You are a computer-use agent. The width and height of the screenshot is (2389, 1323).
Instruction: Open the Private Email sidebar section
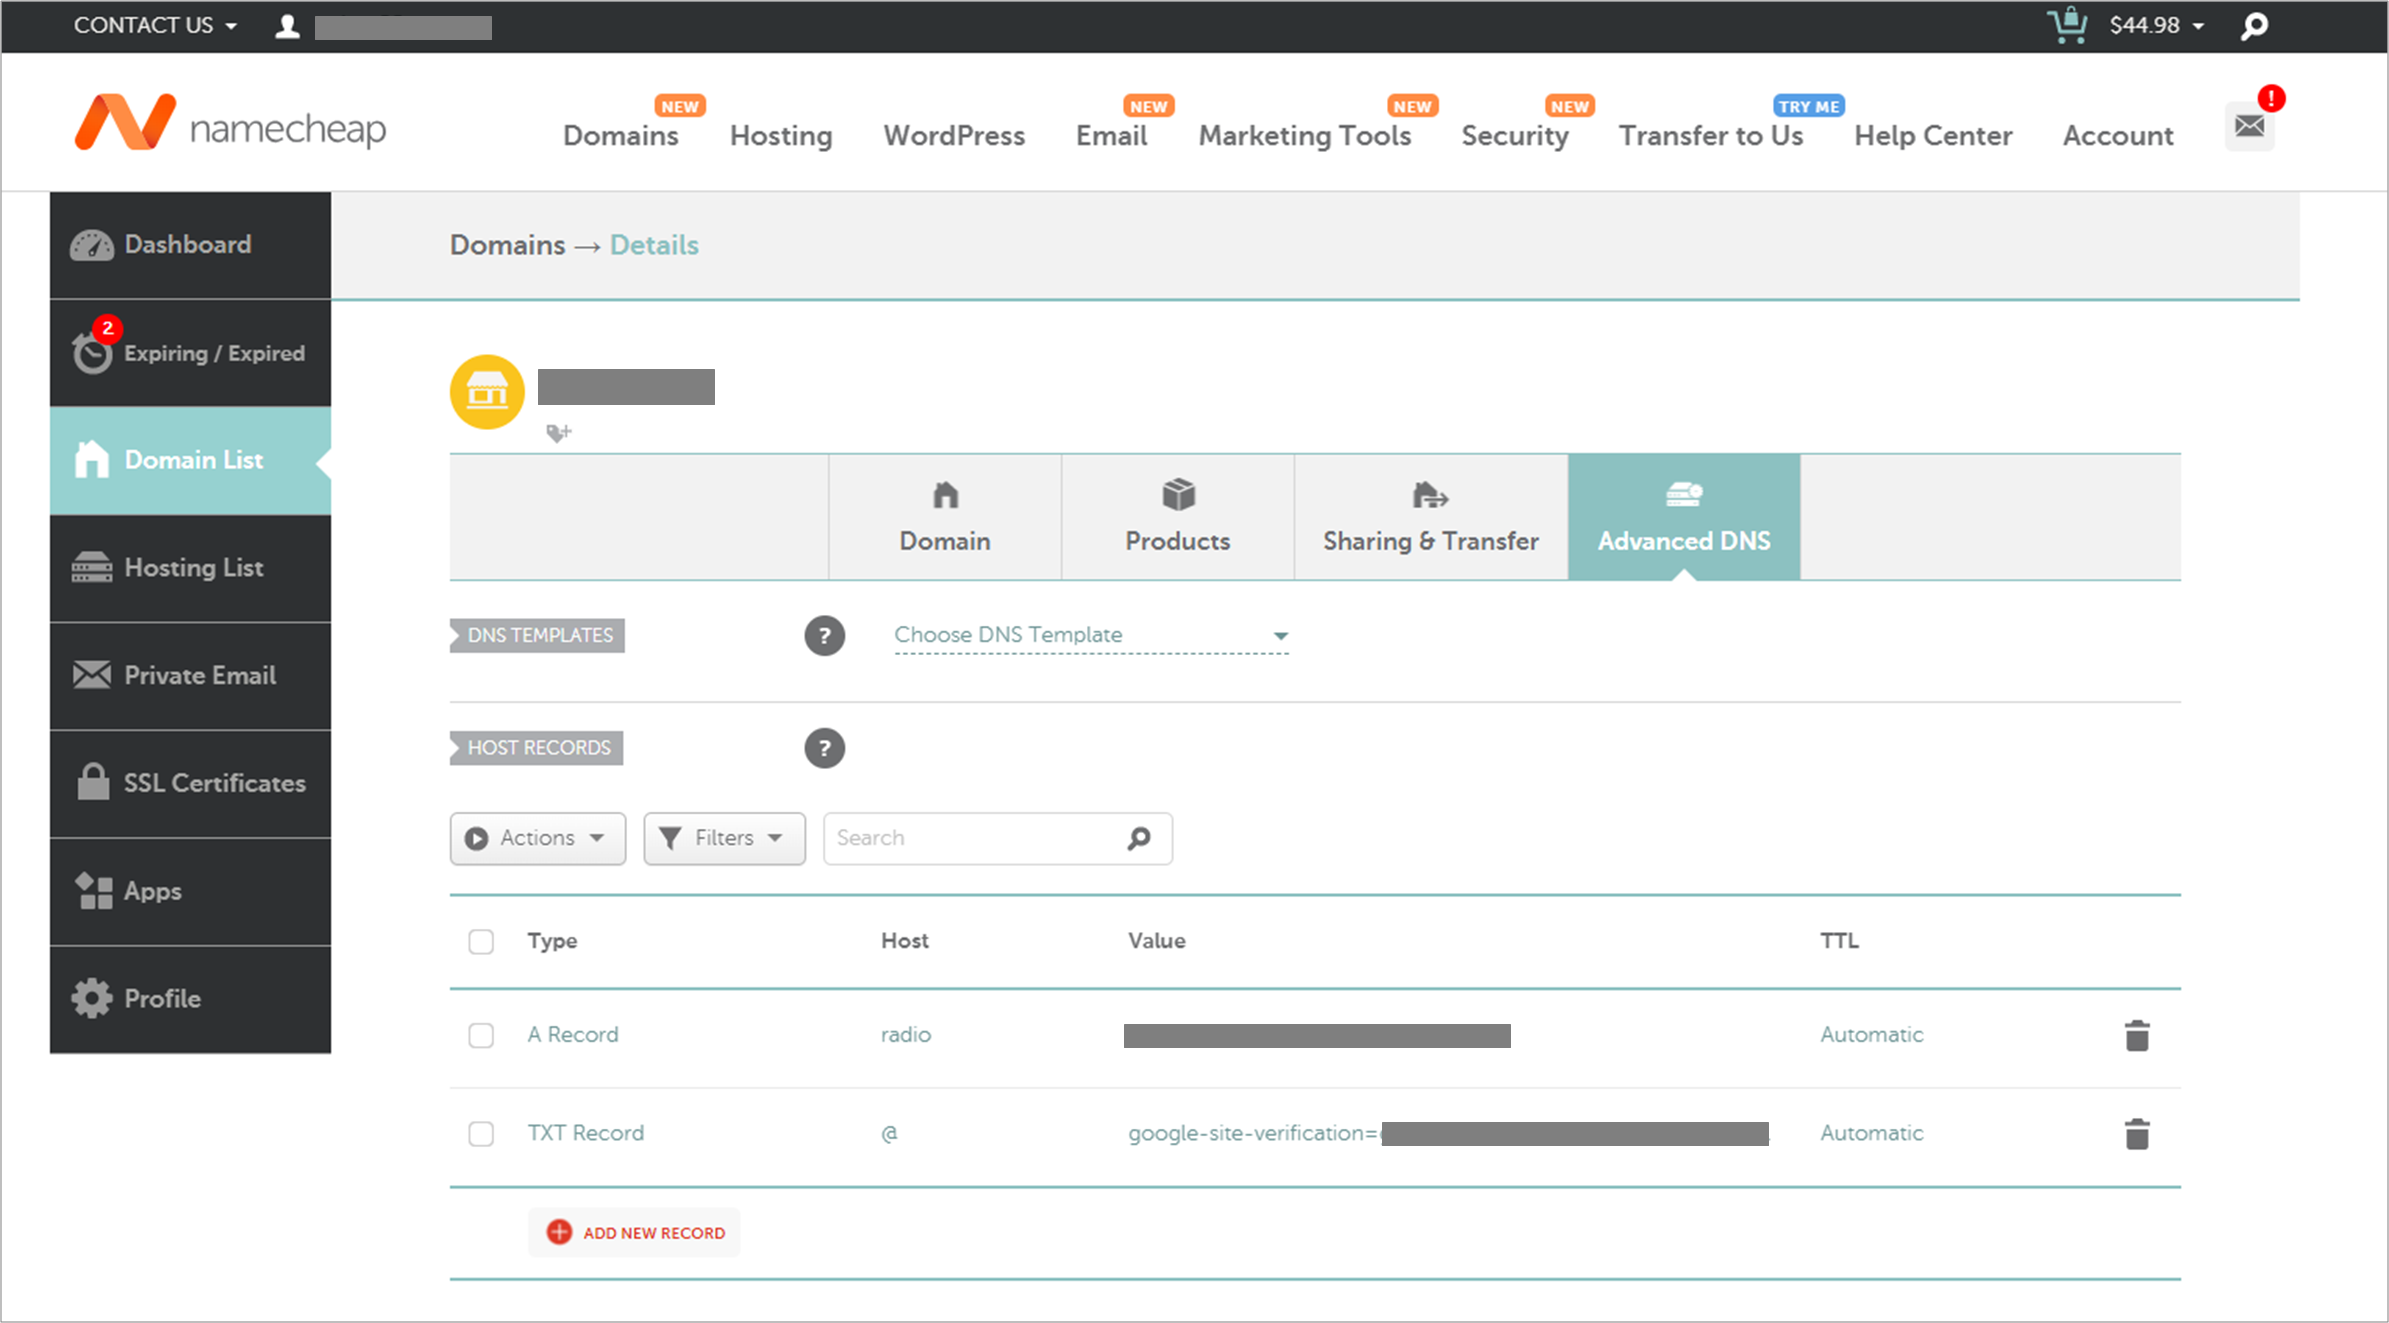200,675
